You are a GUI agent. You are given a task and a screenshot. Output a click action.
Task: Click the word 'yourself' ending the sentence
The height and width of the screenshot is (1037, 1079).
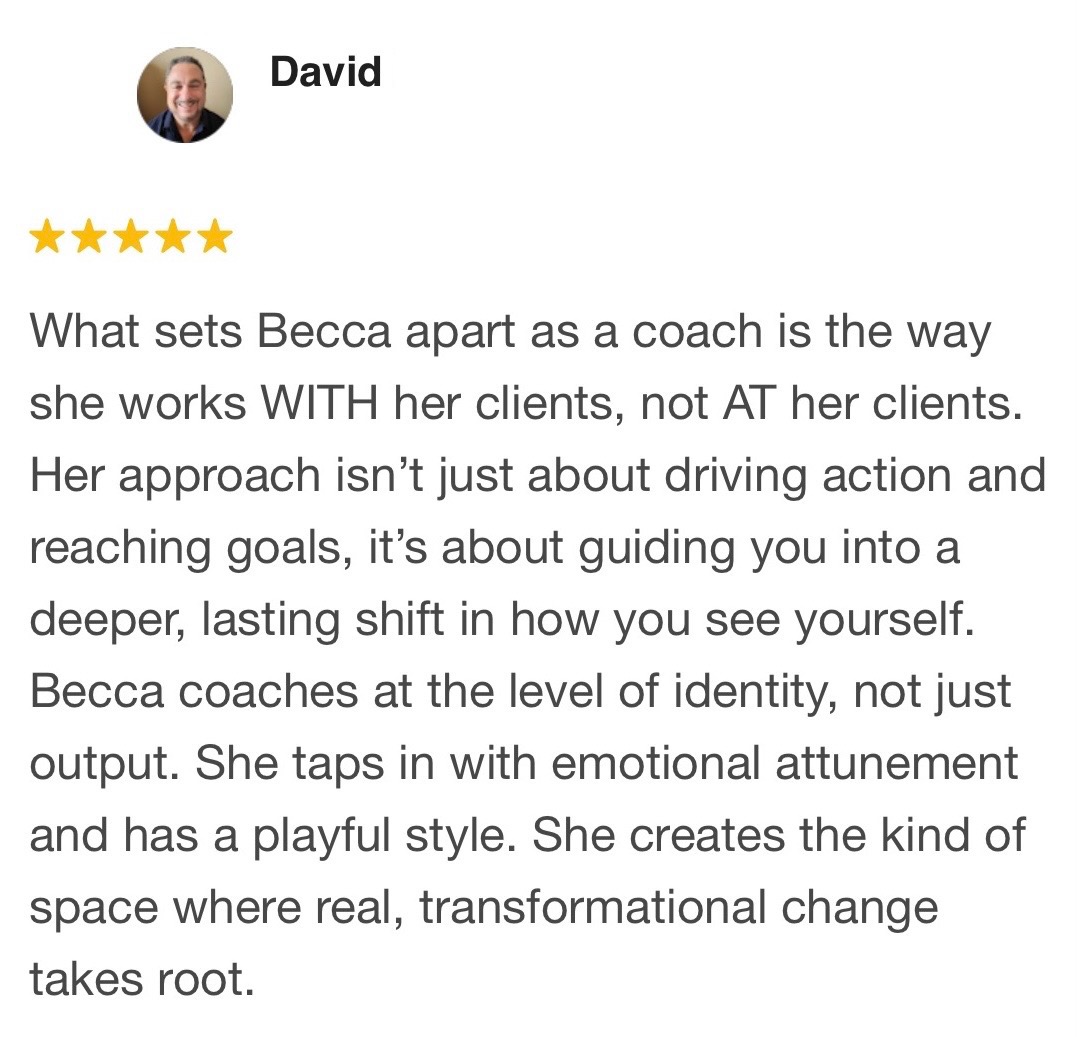(884, 621)
